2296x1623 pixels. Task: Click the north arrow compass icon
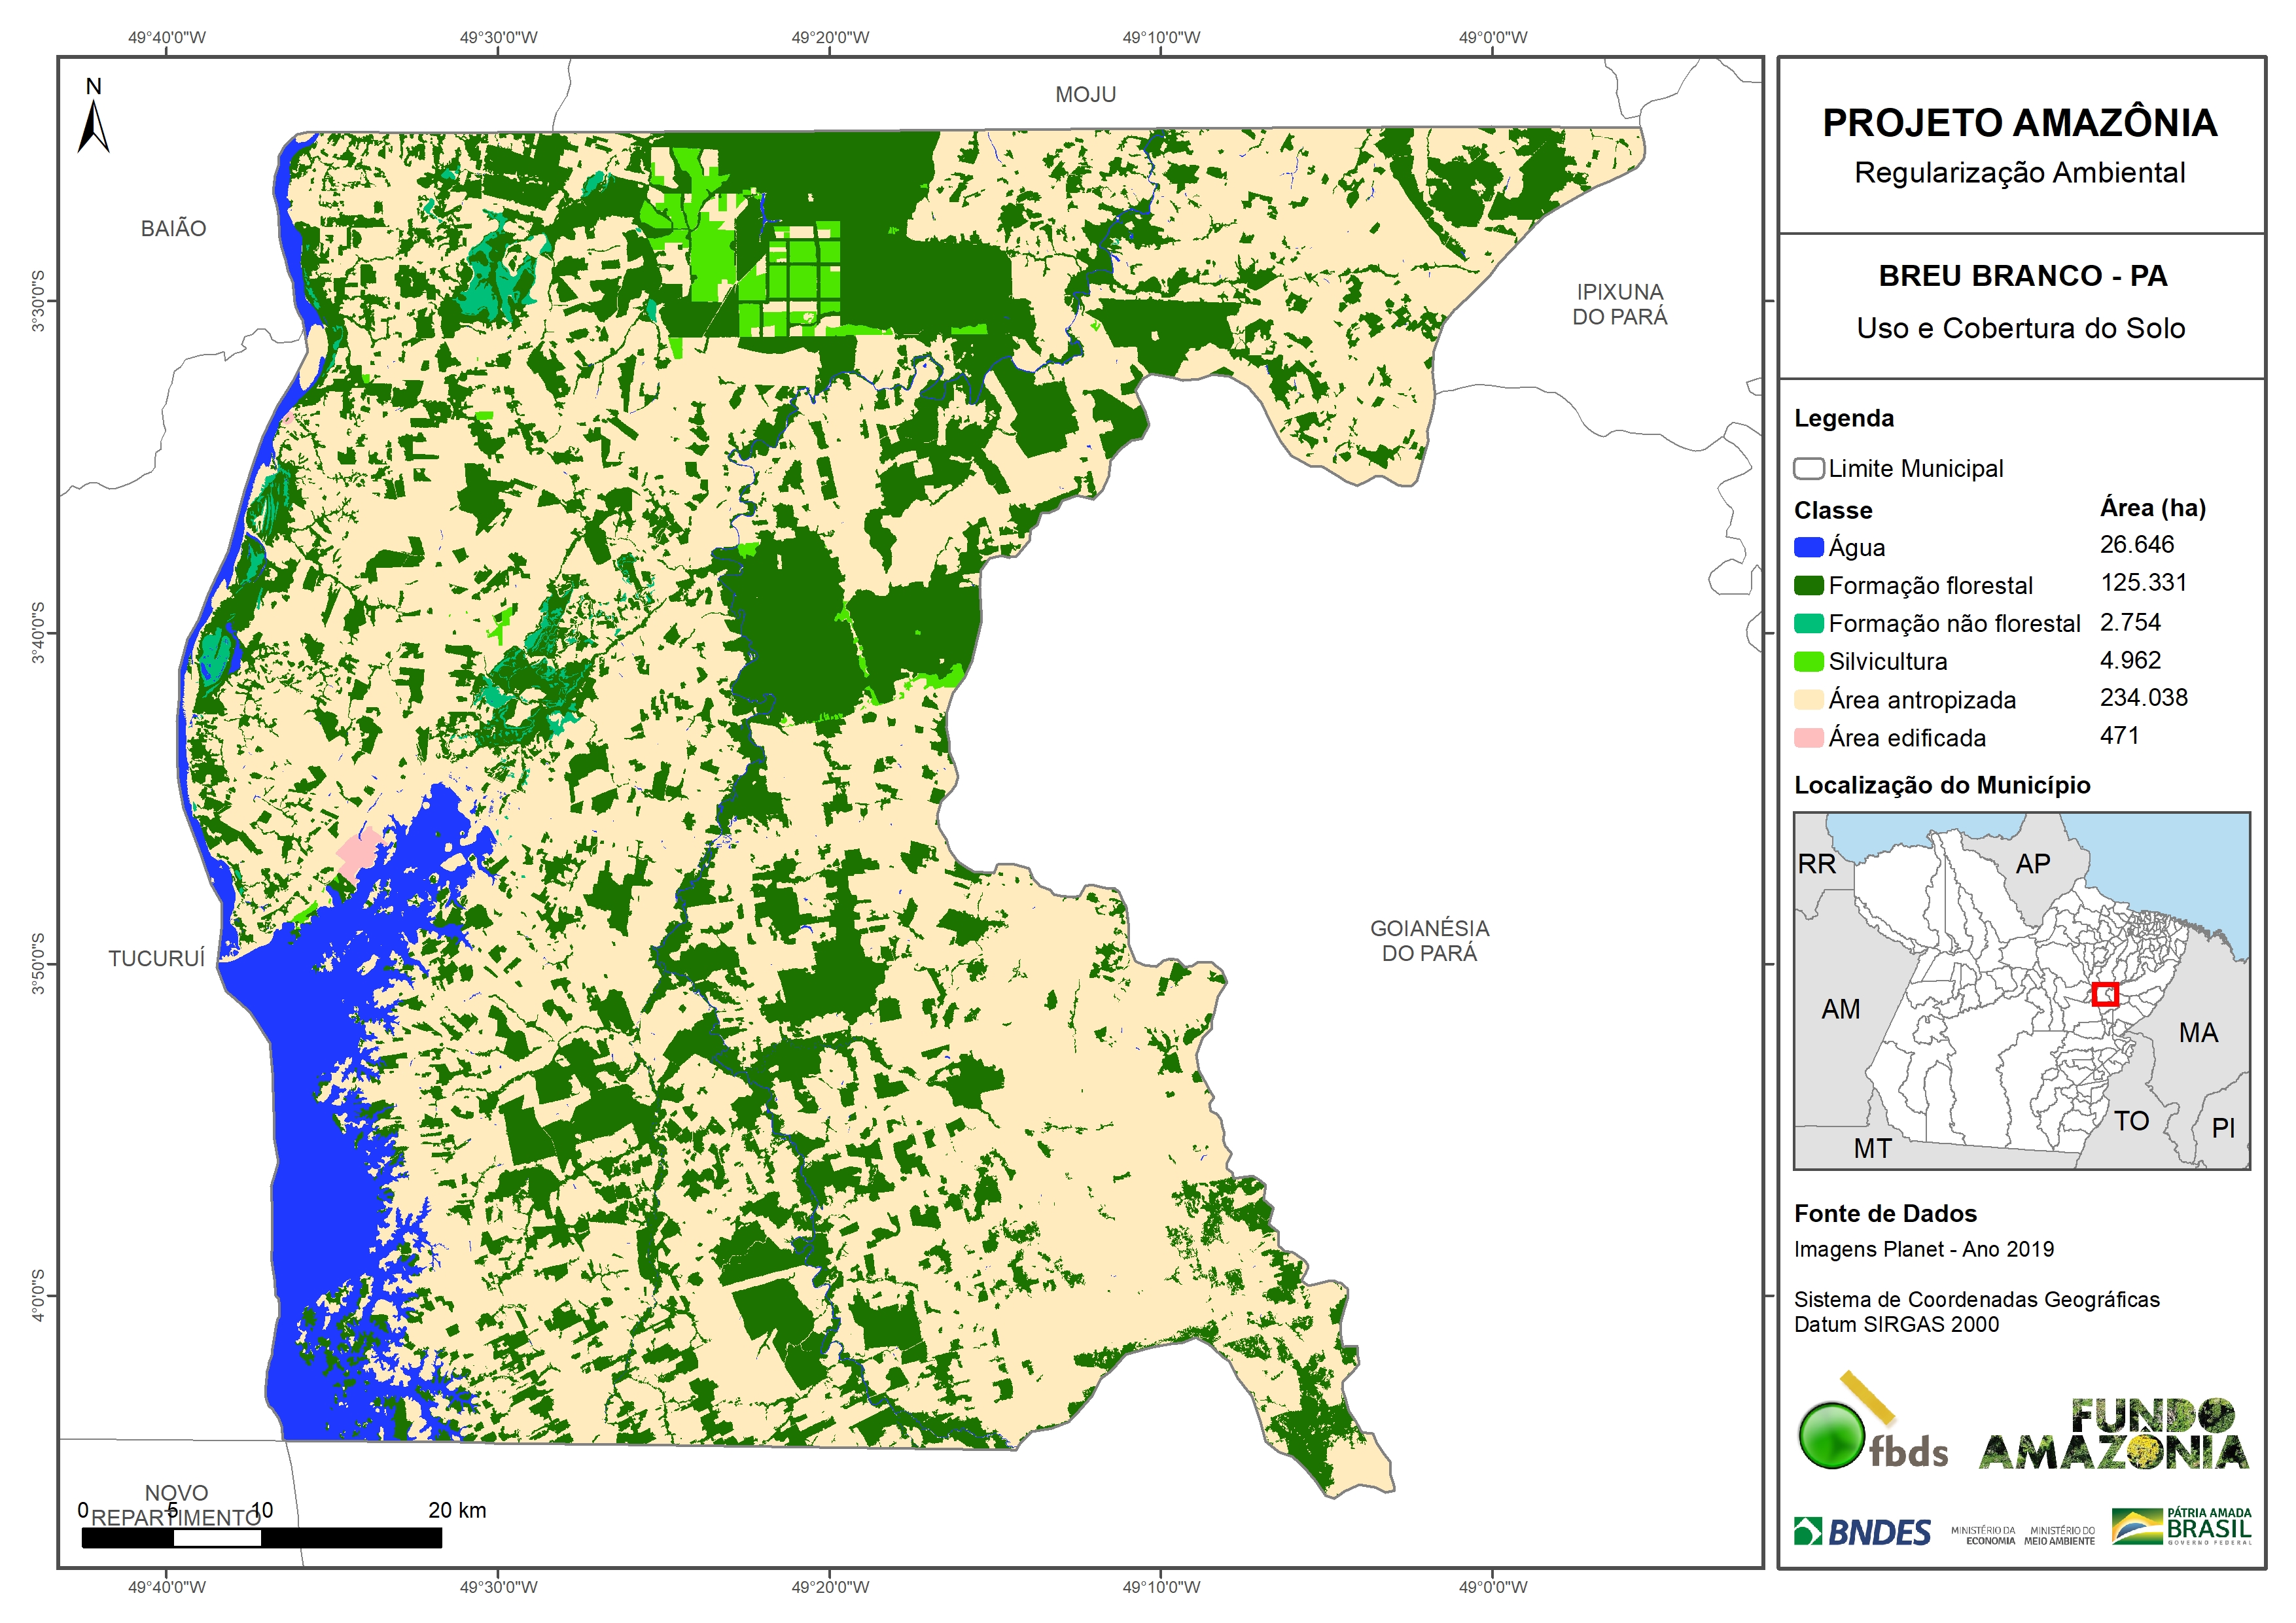point(93,125)
